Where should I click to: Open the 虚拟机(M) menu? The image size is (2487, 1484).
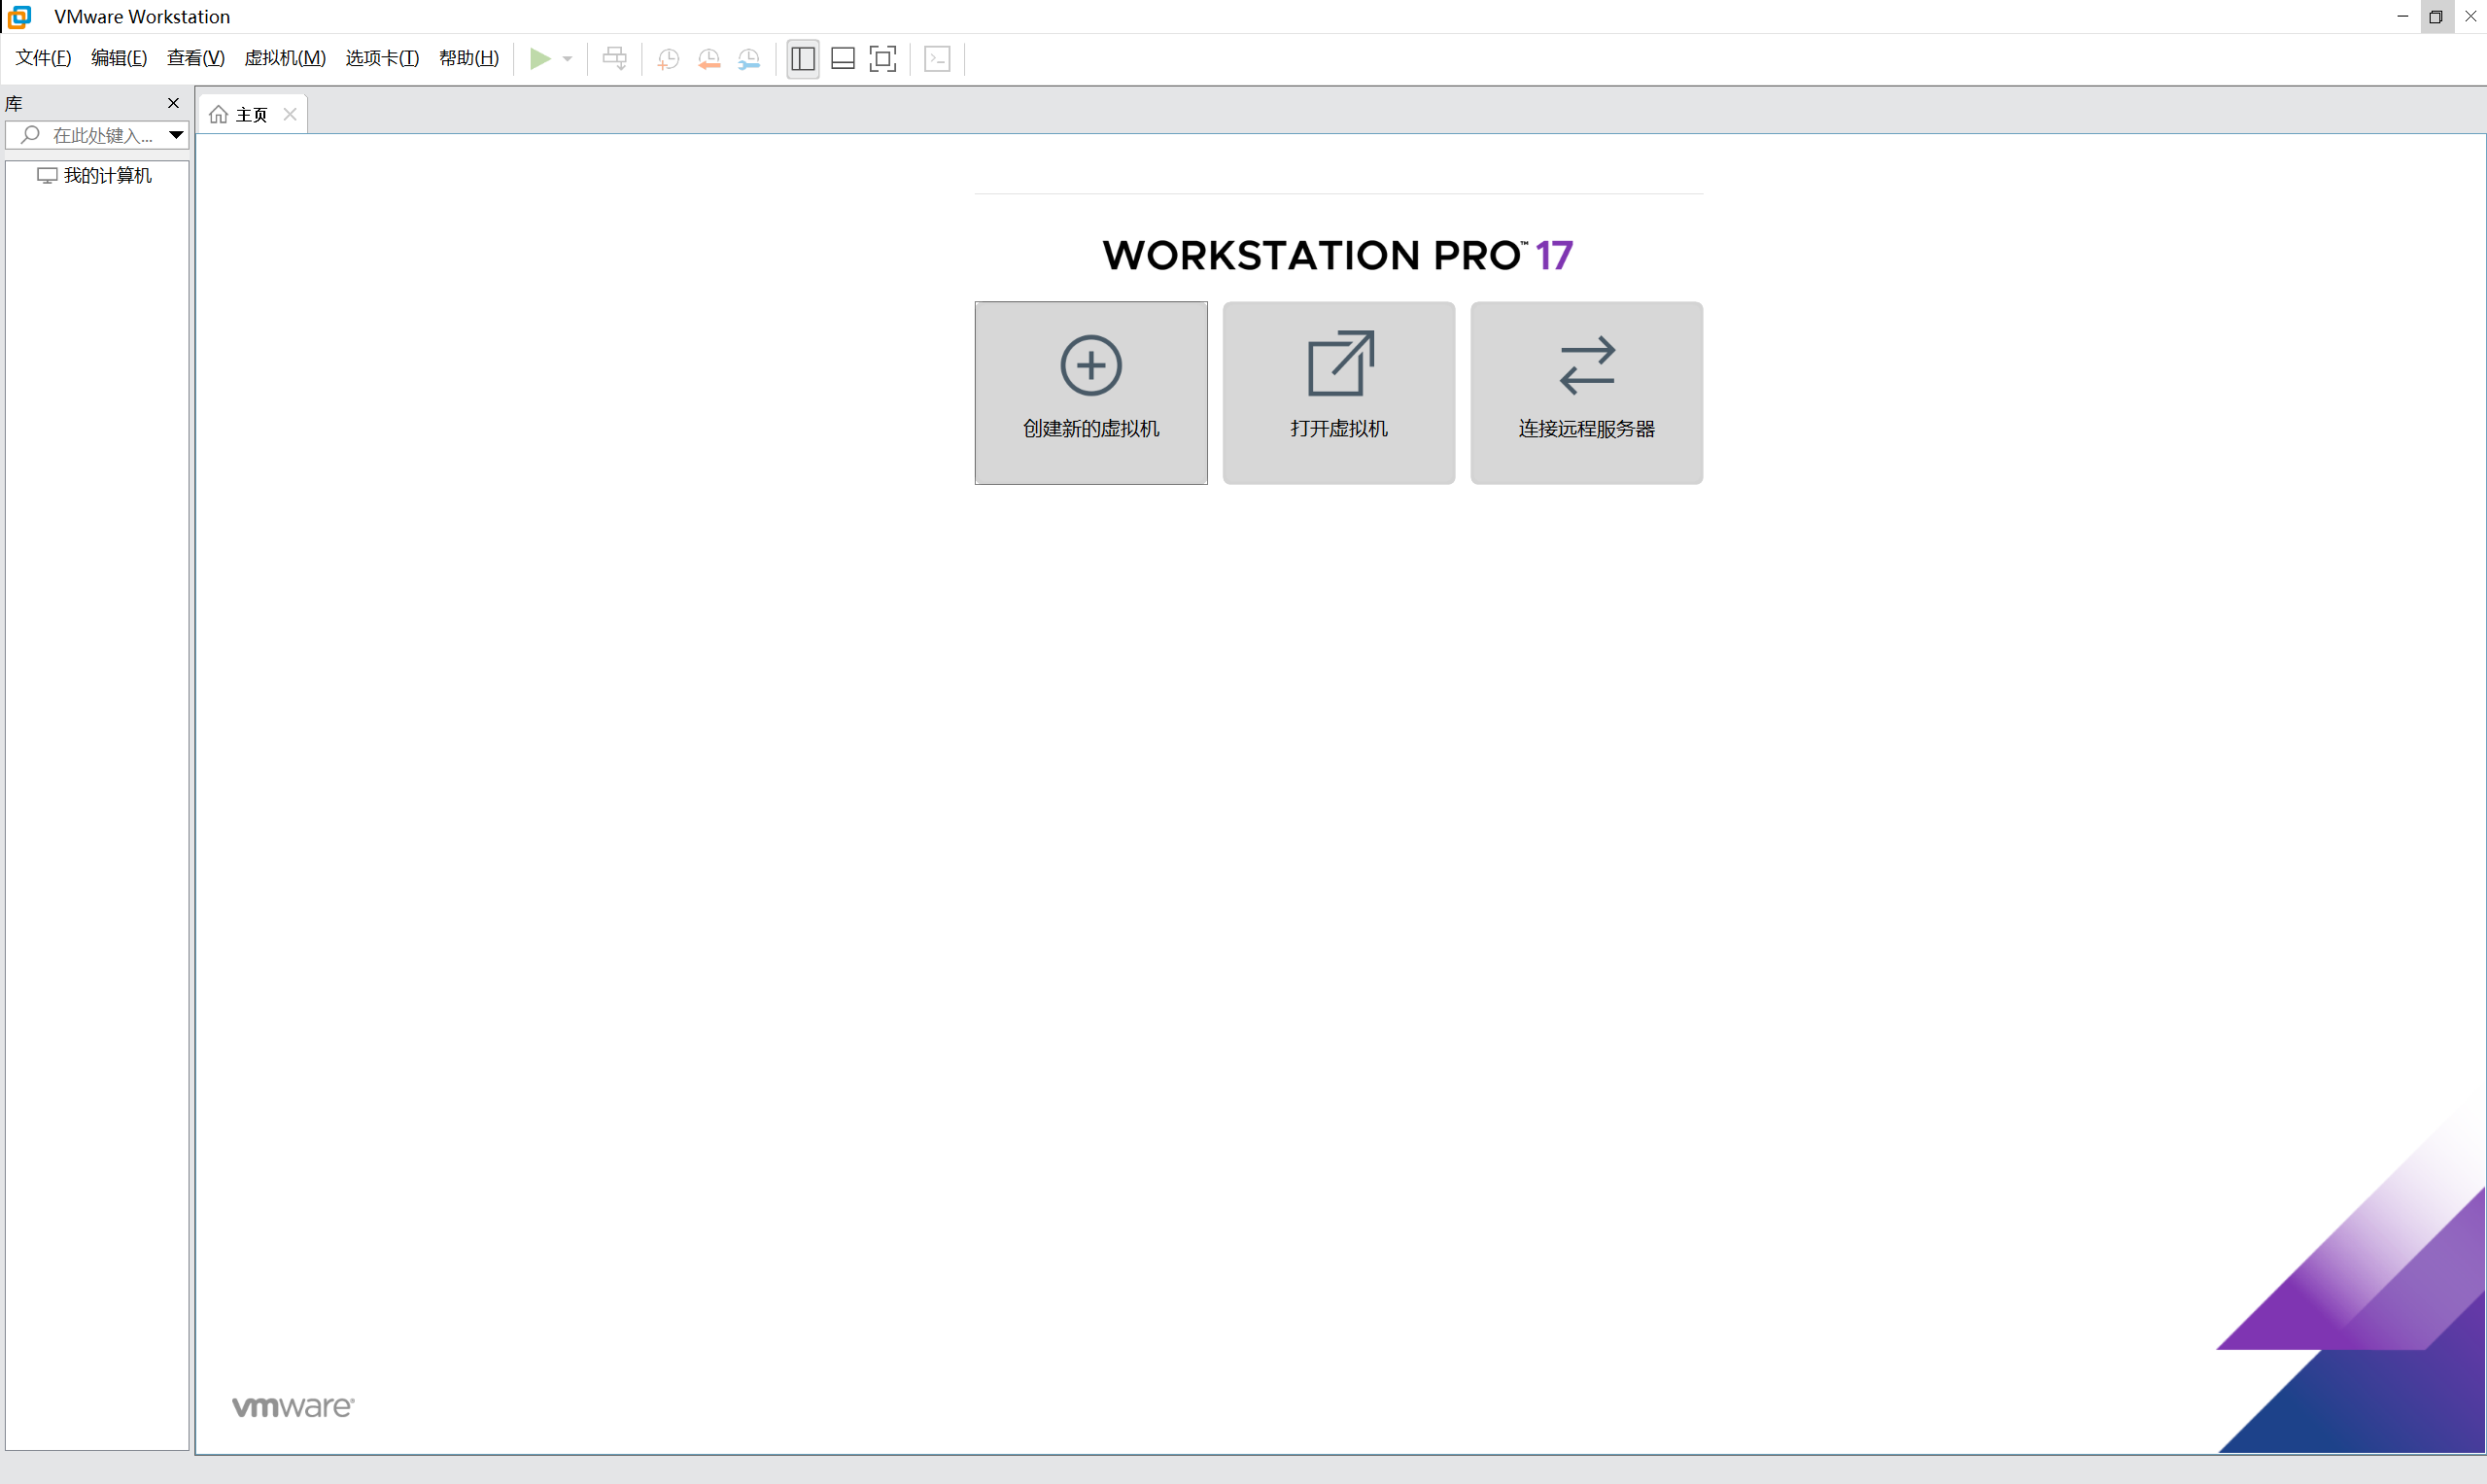[x=285, y=58]
